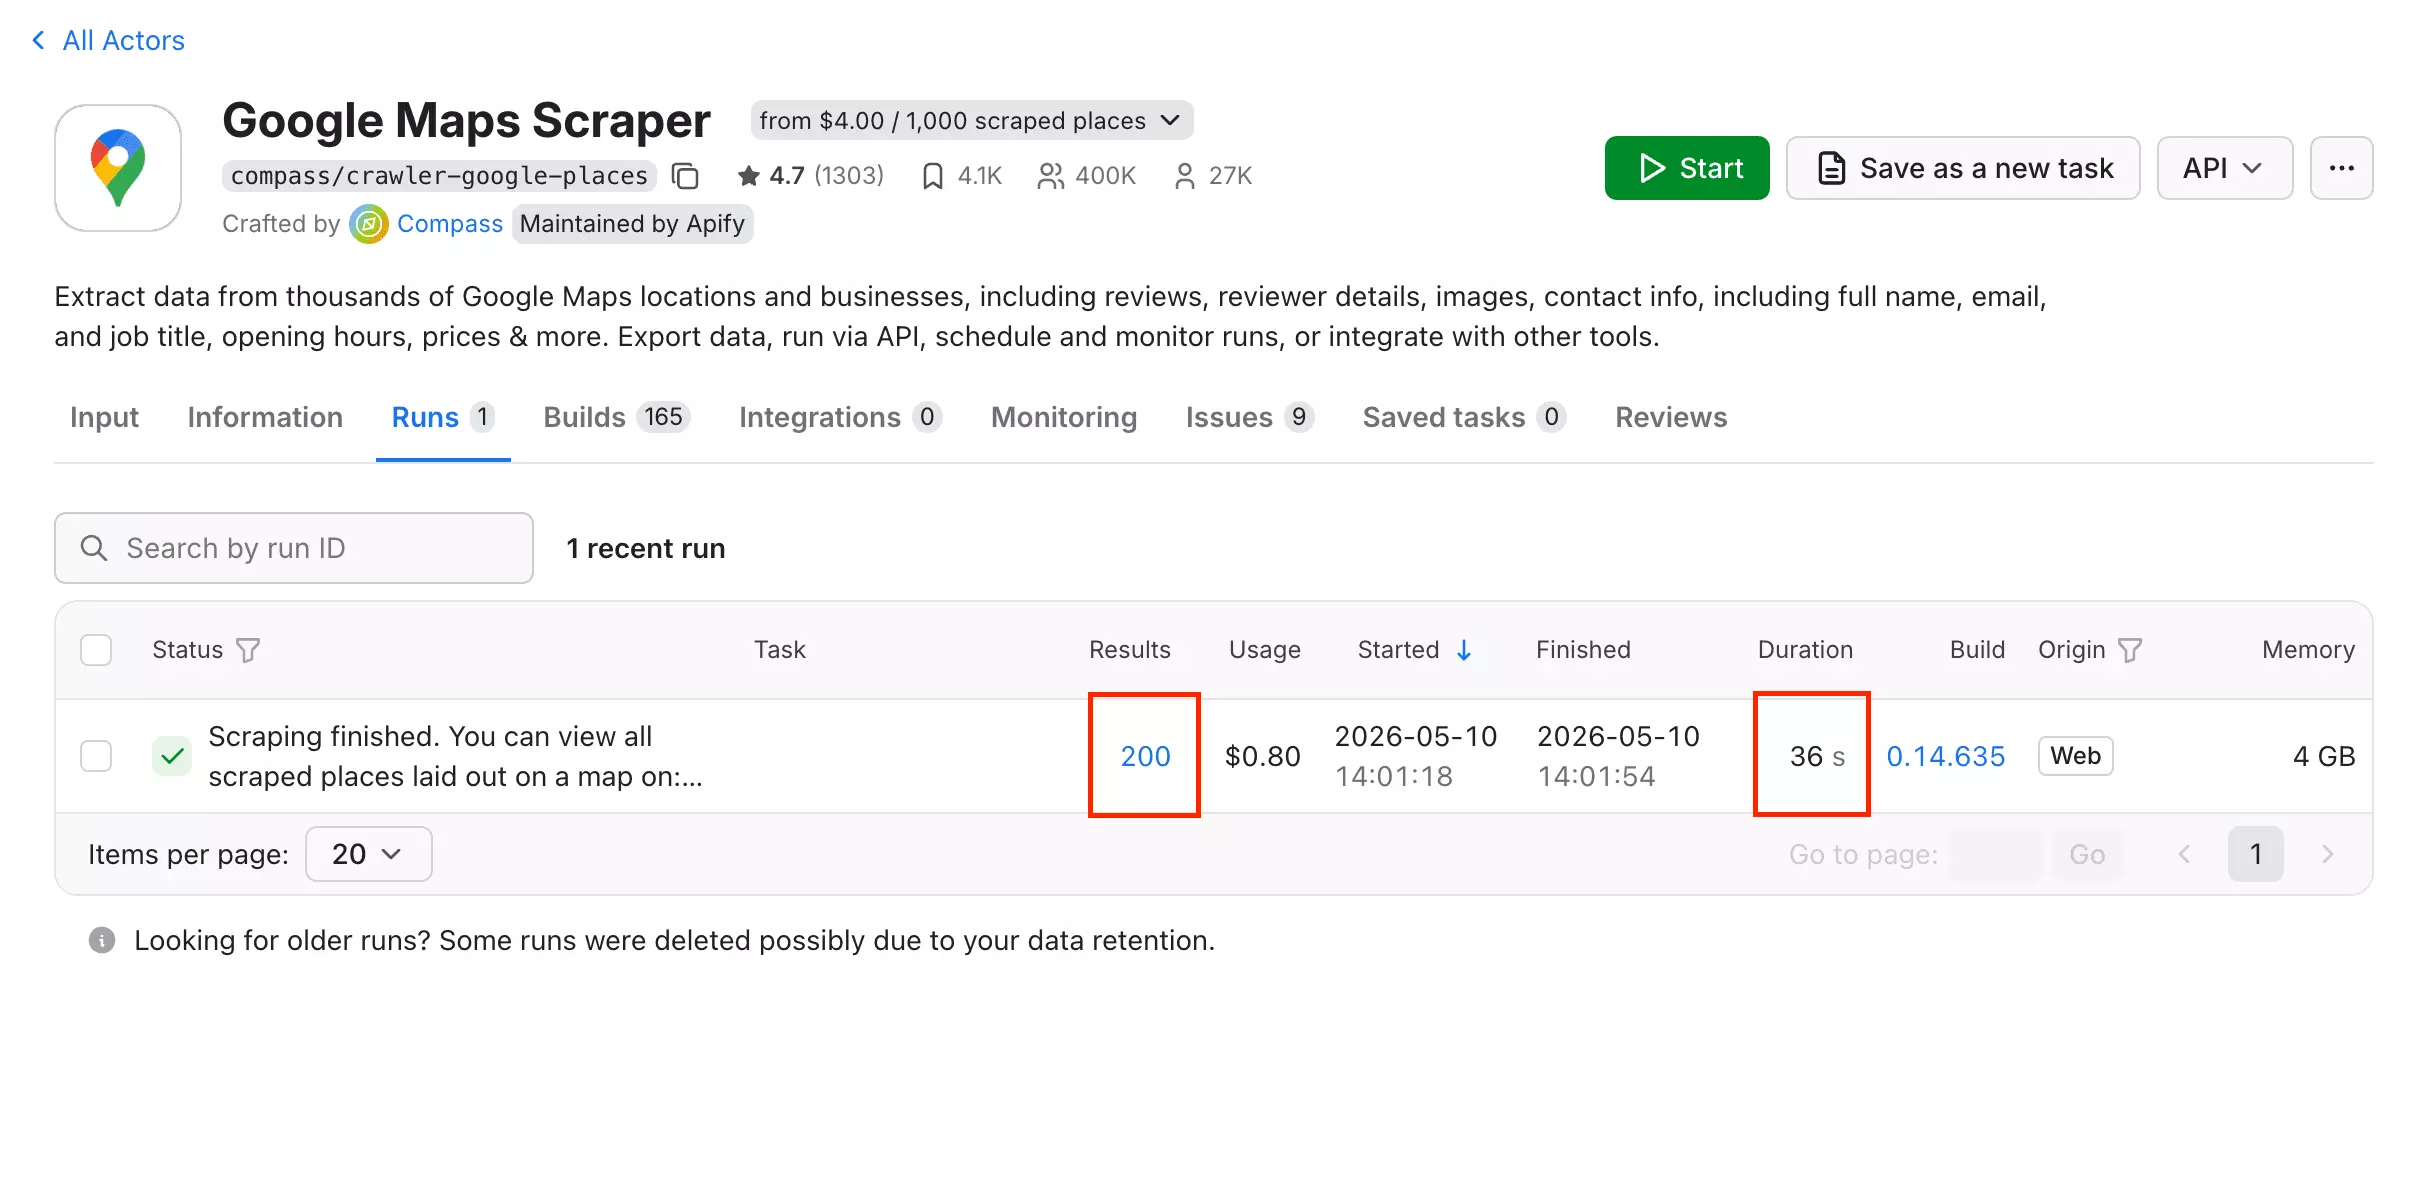Click the search magnifier icon
The image size is (2420, 1204).
tap(94, 548)
